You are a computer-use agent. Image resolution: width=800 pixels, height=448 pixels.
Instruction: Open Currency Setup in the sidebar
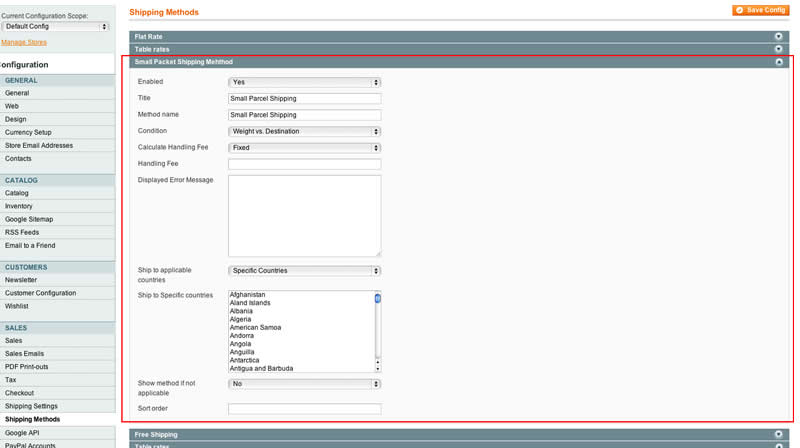tap(28, 132)
